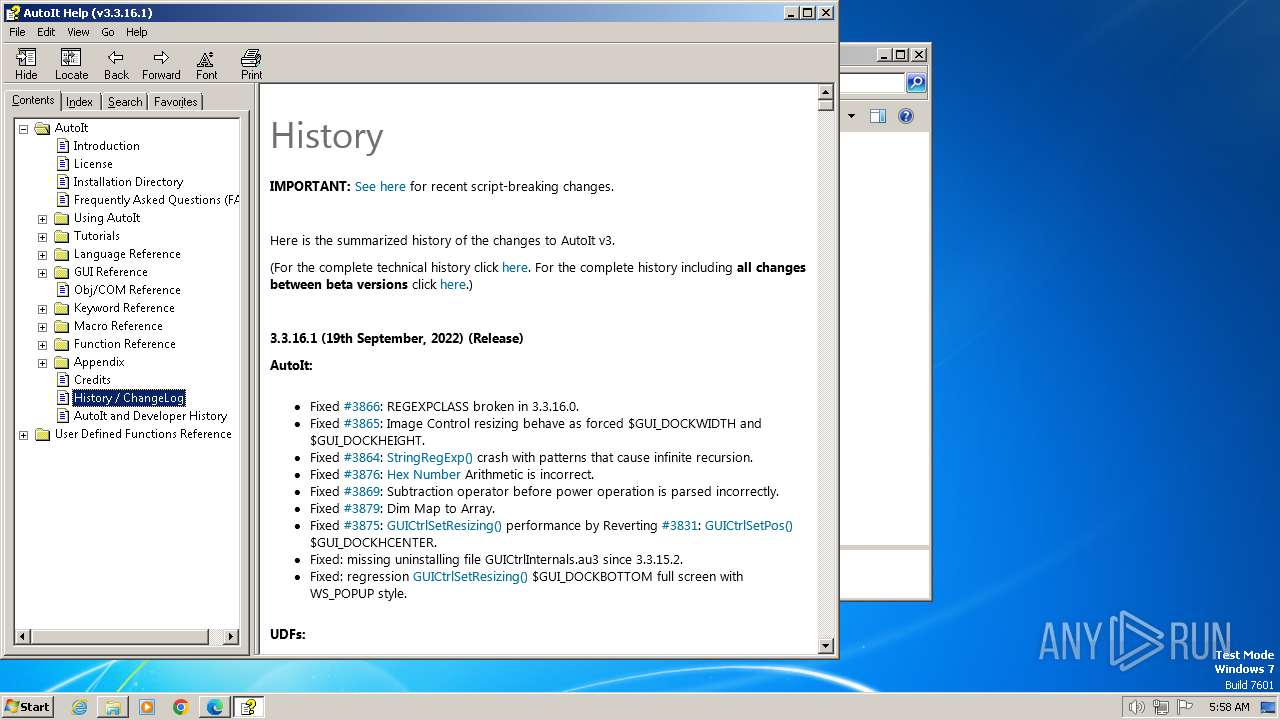
Task: Open AutoIt and Developer History topic
Action: pyautogui.click(x=150, y=416)
